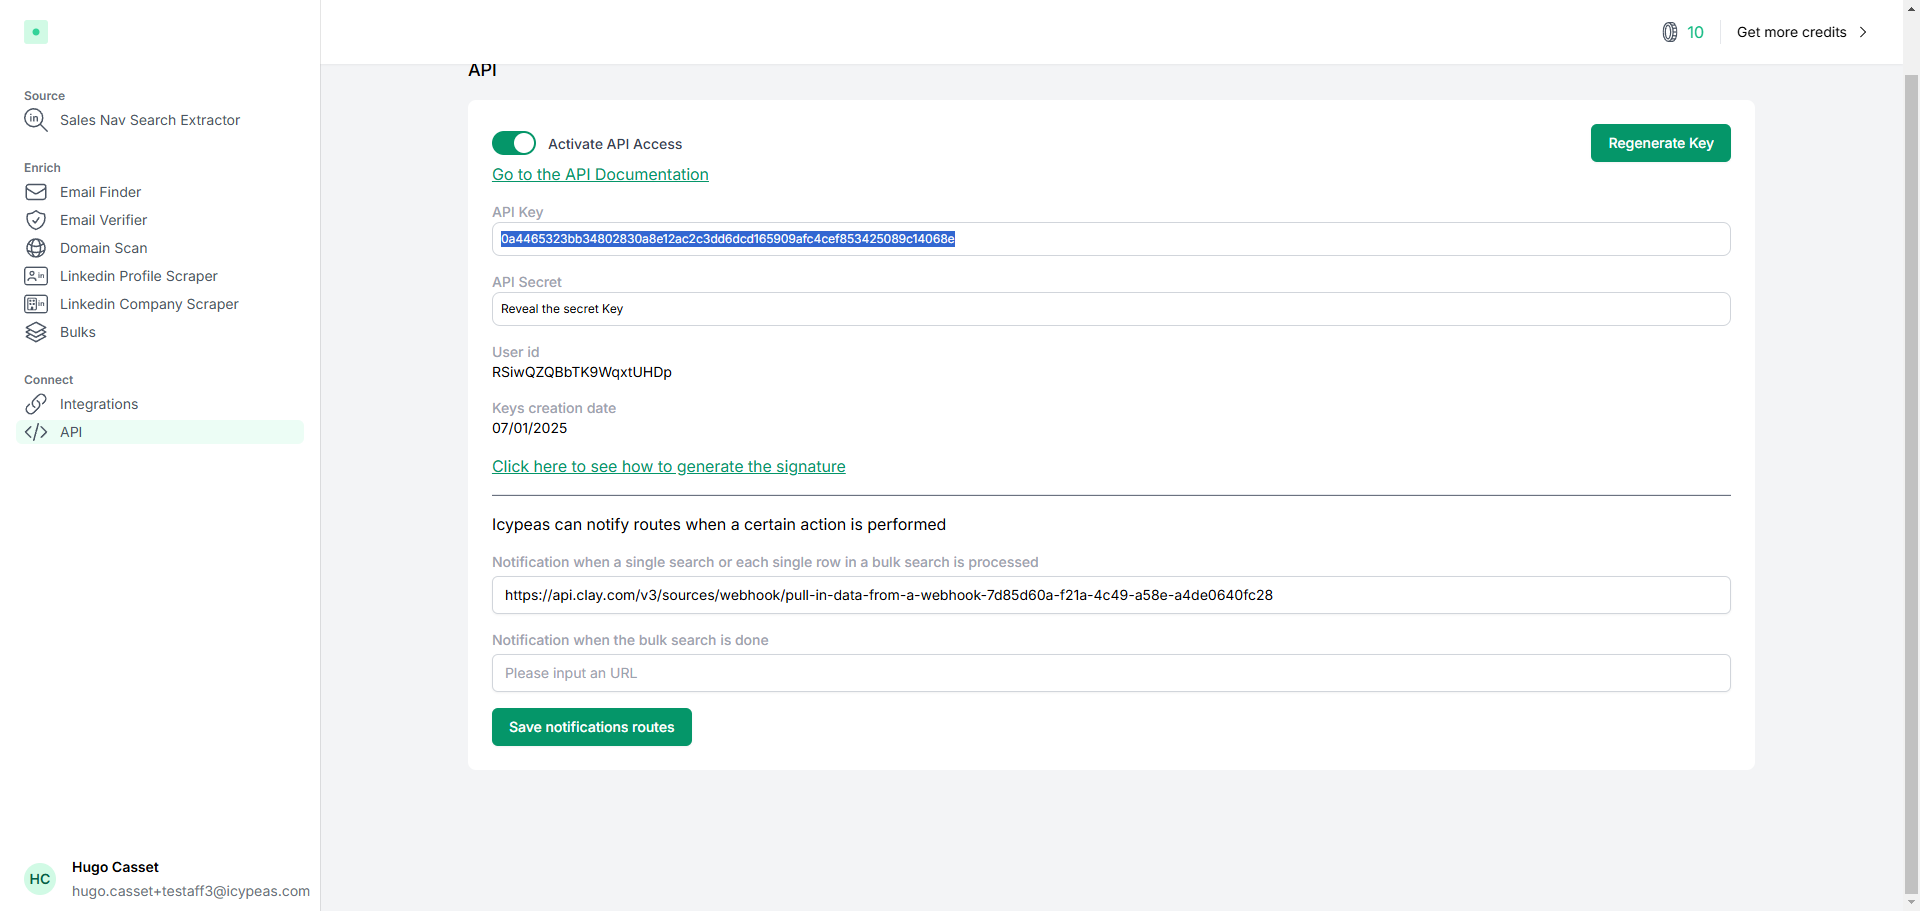Click the hugo.casset+testaff3@icypeas.com email
The image size is (1920, 911).
[x=191, y=891]
